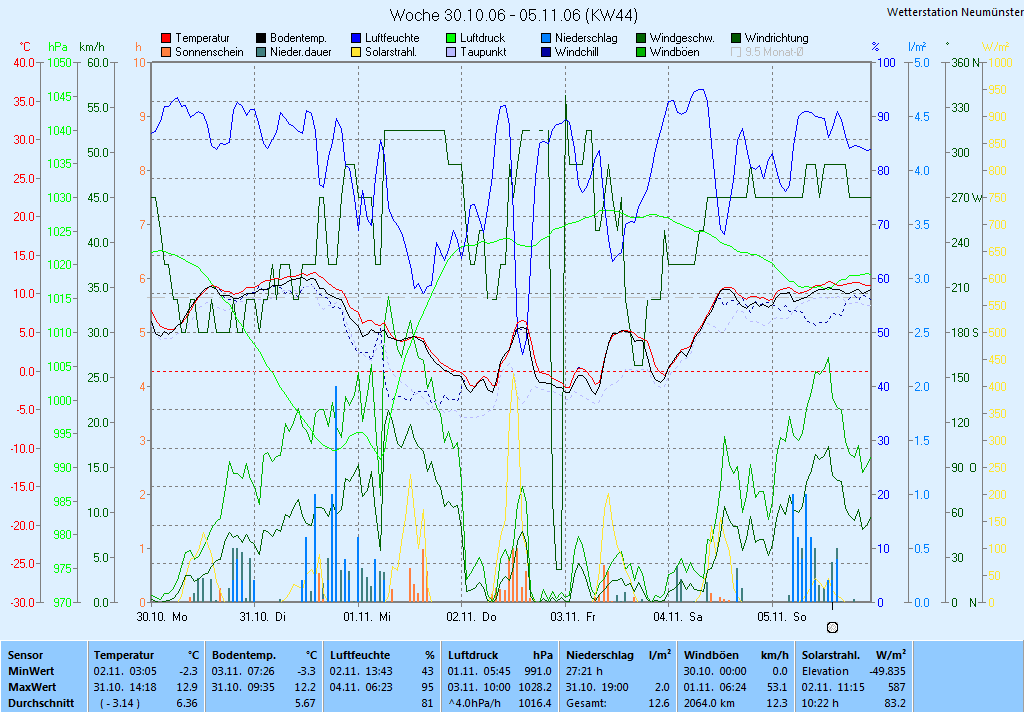
Task: Click the yellow Solarstrahl. legend swatch
Action: pyautogui.click(x=356, y=52)
